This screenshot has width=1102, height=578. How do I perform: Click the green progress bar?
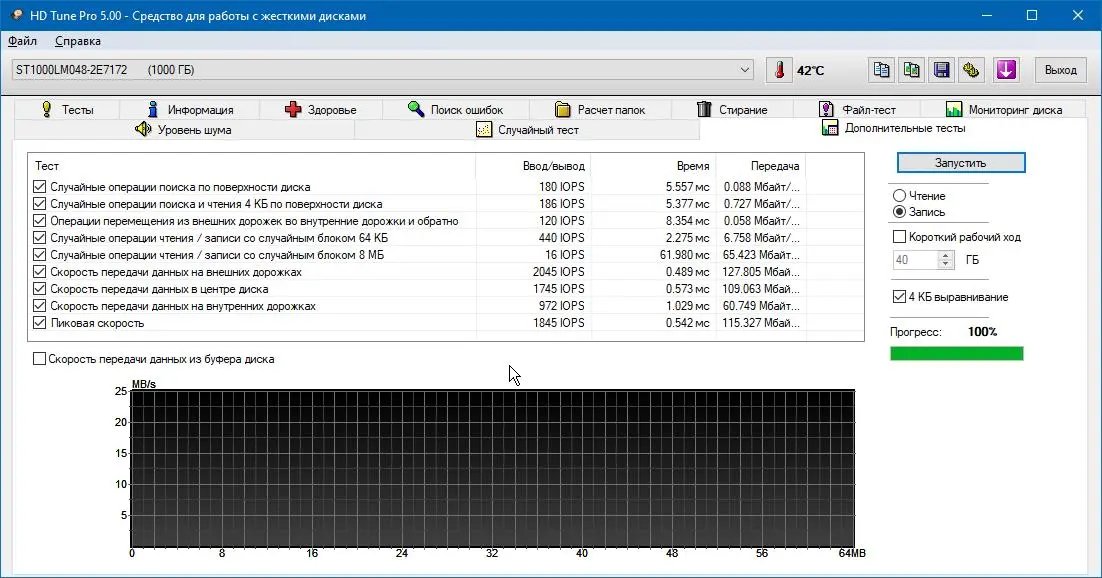[x=957, y=353]
